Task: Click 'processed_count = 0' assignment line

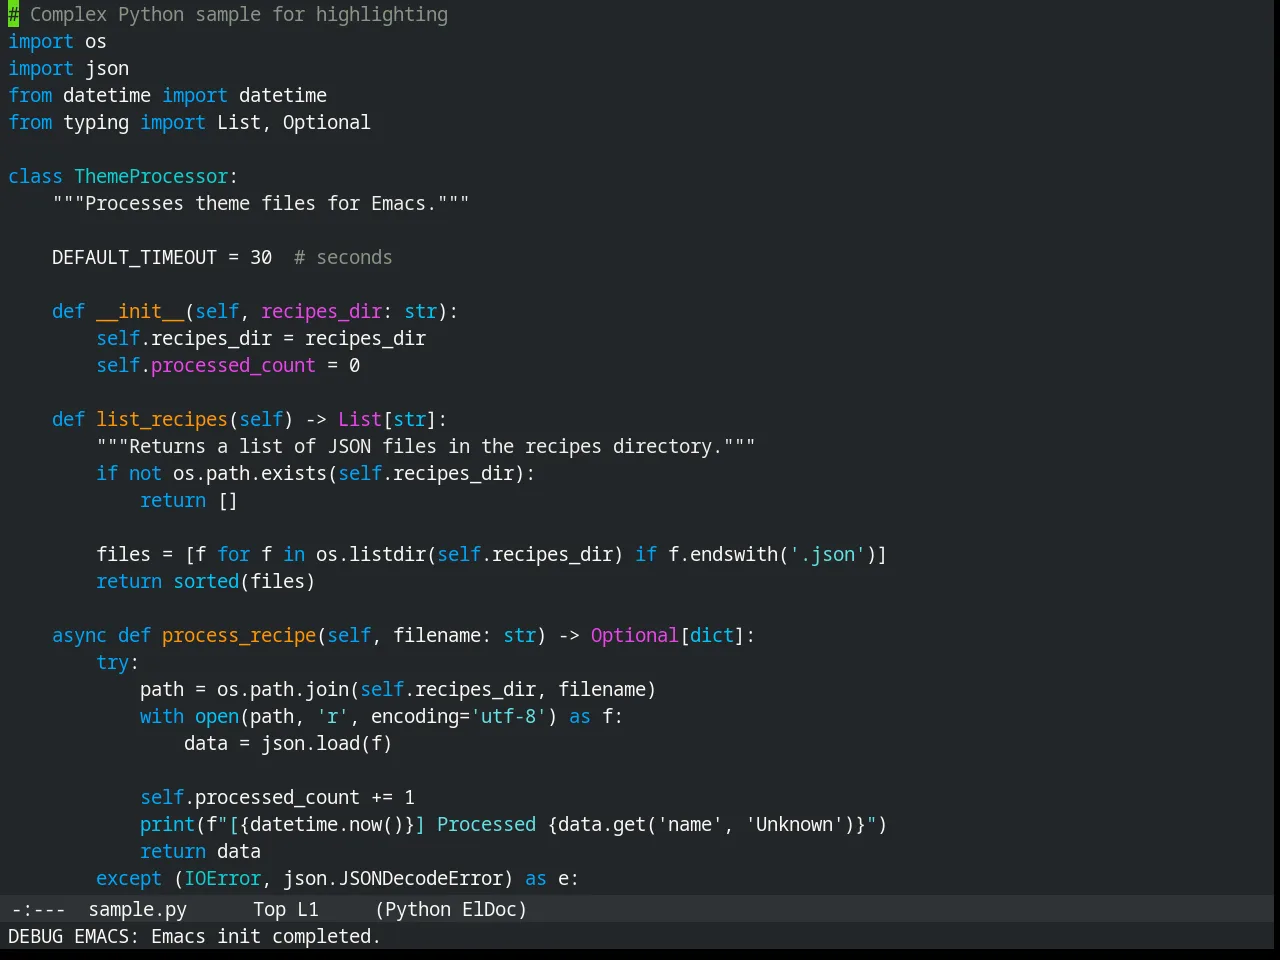Action: (x=228, y=365)
